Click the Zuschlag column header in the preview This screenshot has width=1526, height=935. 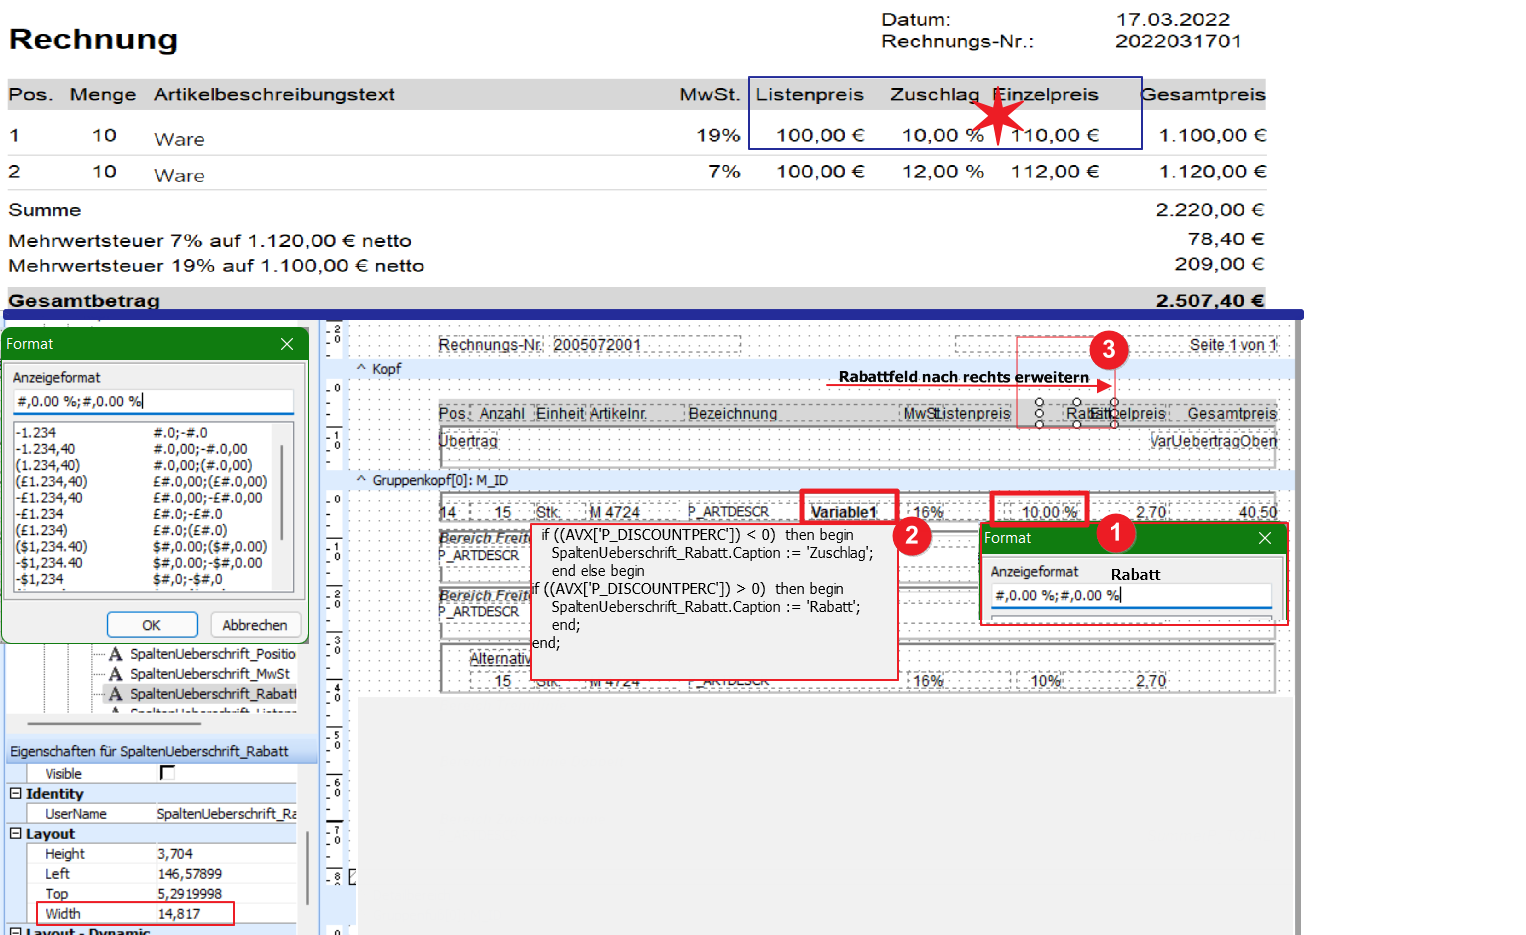pos(935,94)
